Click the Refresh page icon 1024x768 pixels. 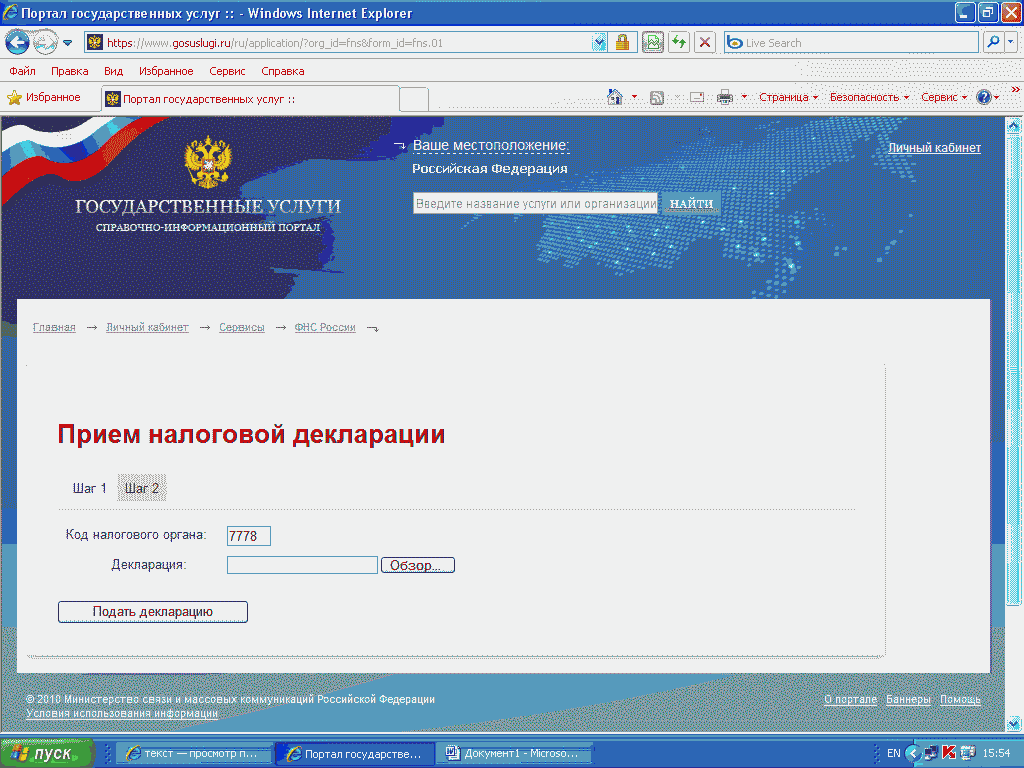679,43
